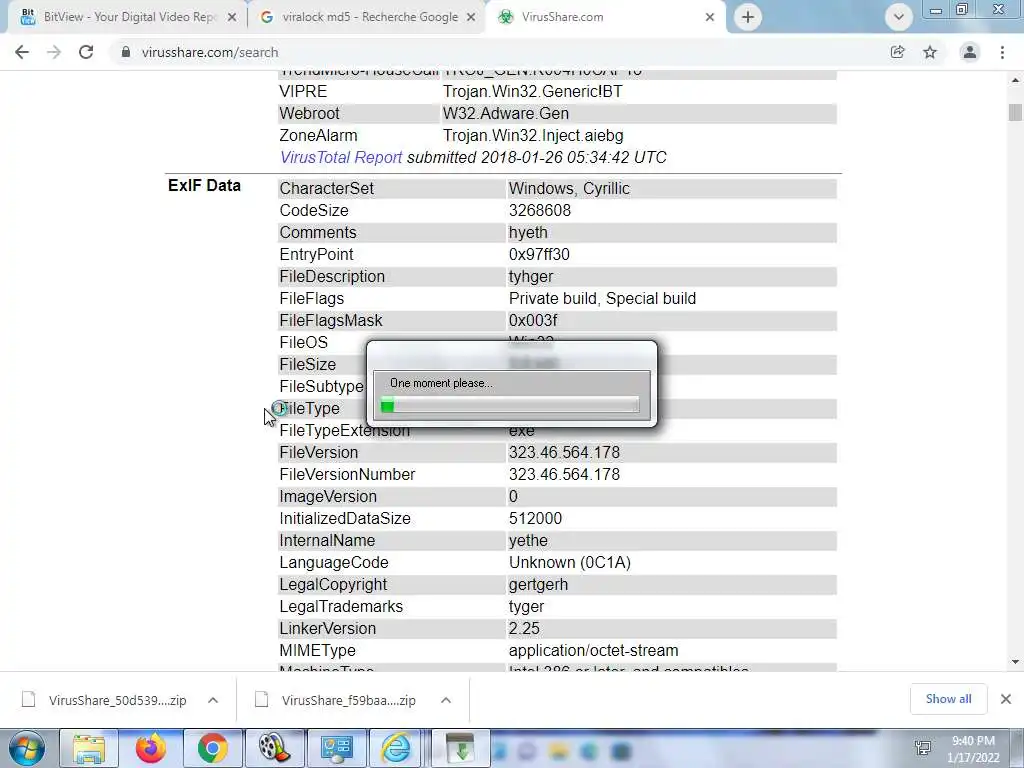Launch Internet Explorer from taskbar
1024x768 pixels.
tap(396, 748)
